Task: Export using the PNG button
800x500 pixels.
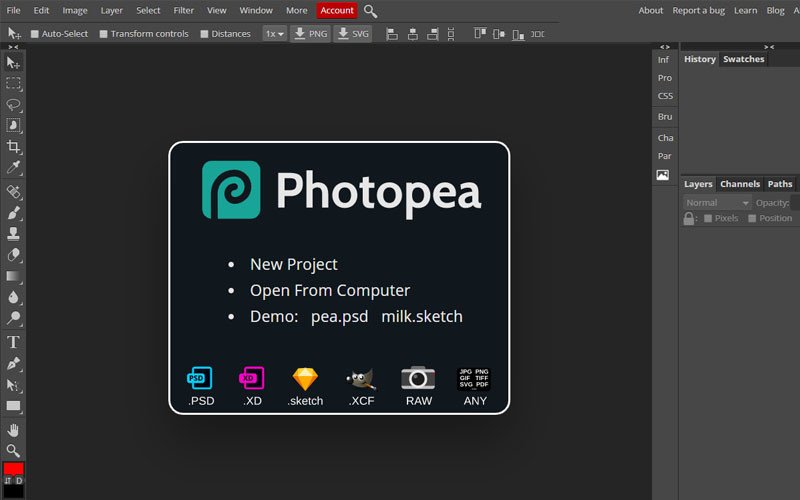Action: tap(311, 34)
